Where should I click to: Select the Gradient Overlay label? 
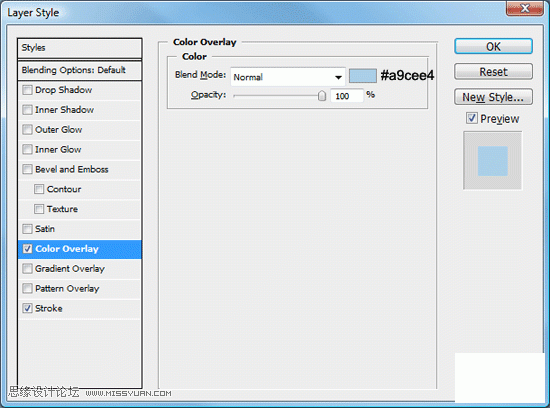(x=70, y=269)
